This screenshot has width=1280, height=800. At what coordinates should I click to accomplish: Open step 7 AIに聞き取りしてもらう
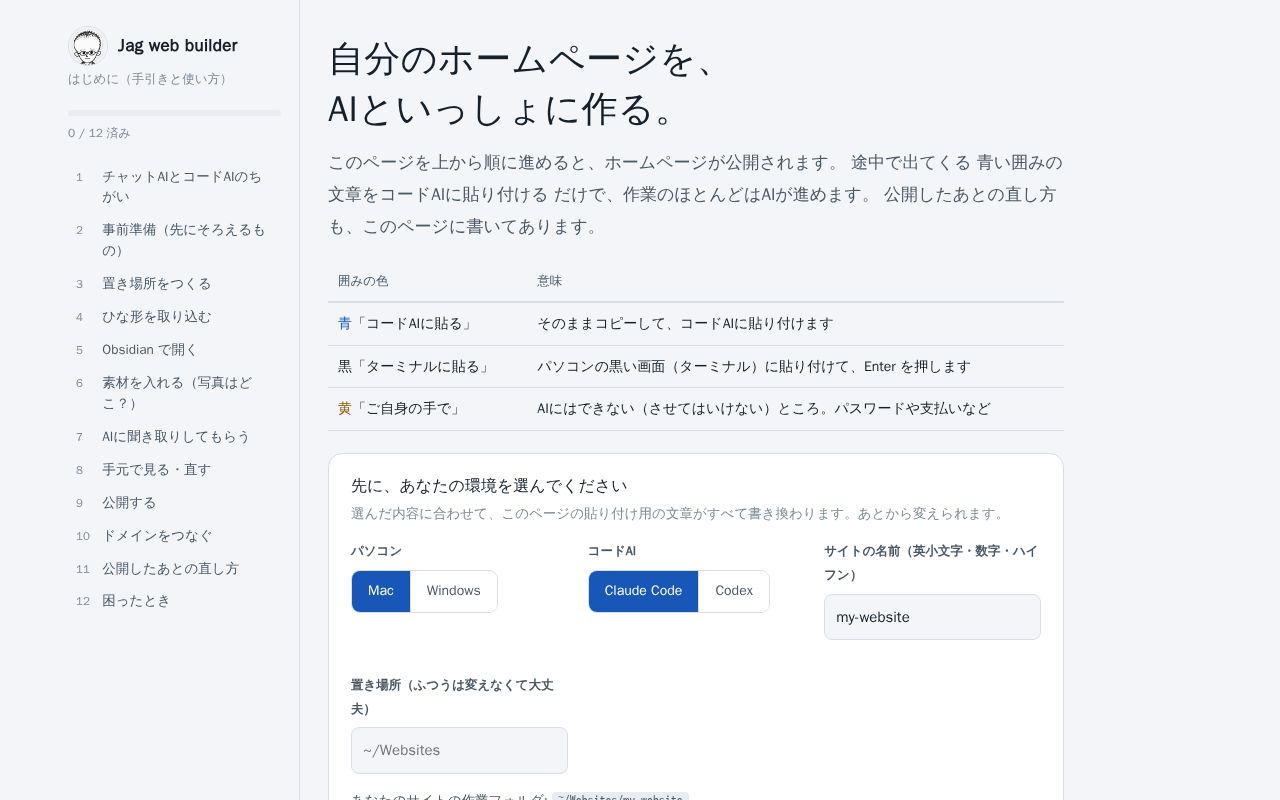point(174,437)
